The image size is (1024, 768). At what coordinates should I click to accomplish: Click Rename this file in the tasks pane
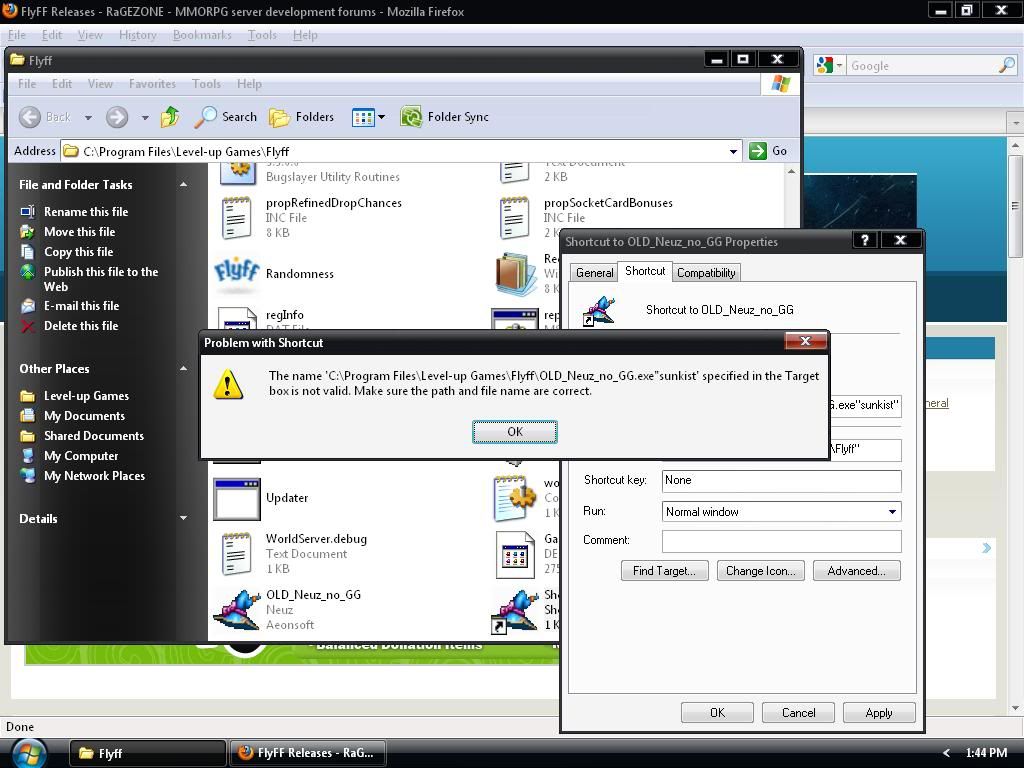tap(85, 212)
